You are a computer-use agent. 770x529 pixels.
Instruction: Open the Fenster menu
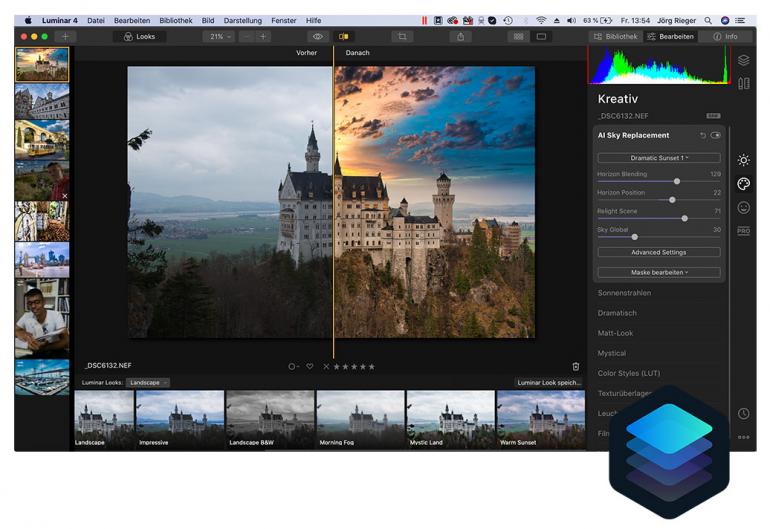click(284, 21)
